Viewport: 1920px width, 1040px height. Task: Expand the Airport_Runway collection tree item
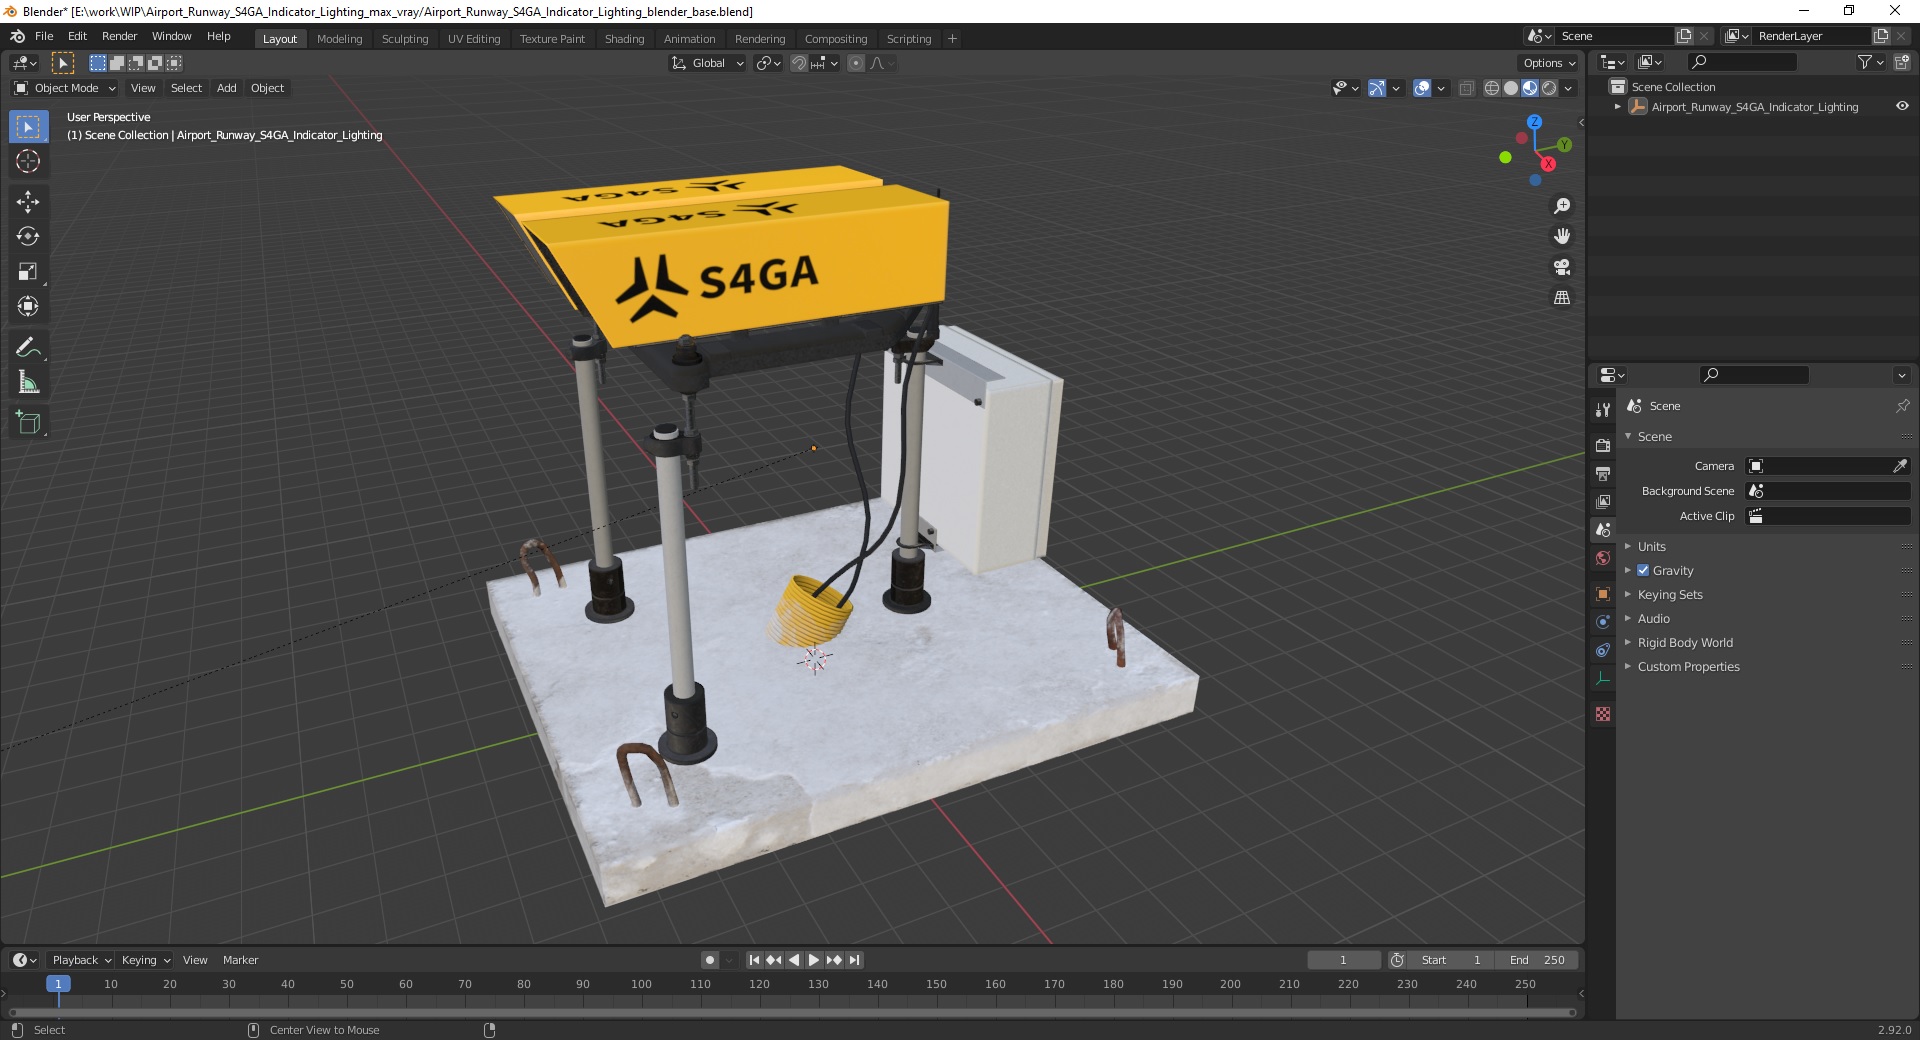tap(1617, 107)
